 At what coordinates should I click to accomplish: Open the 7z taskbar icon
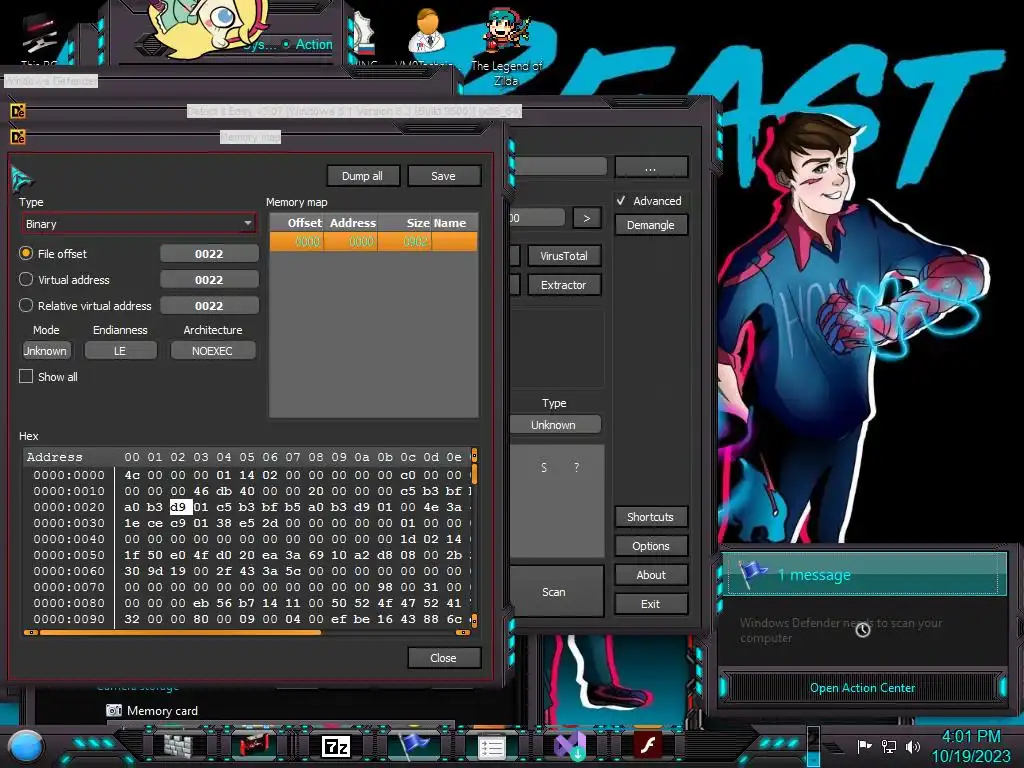(x=336, y=746)
